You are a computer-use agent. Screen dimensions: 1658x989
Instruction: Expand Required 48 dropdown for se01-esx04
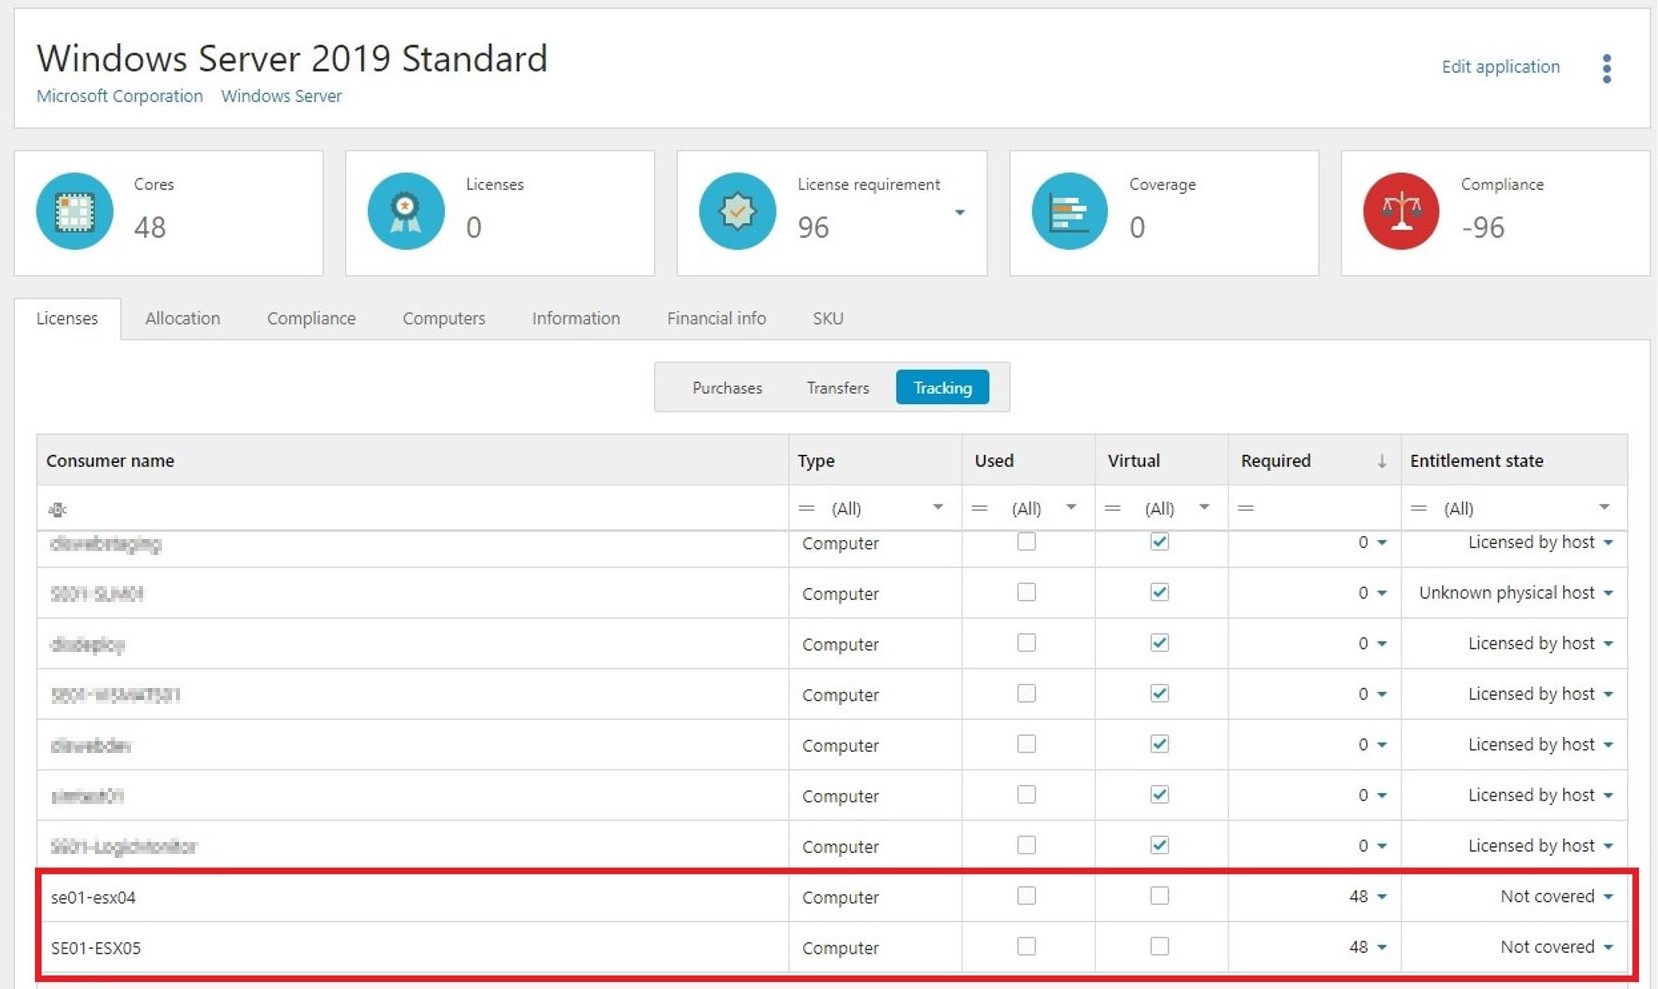pyautogui.click(x=1382, y=897)
